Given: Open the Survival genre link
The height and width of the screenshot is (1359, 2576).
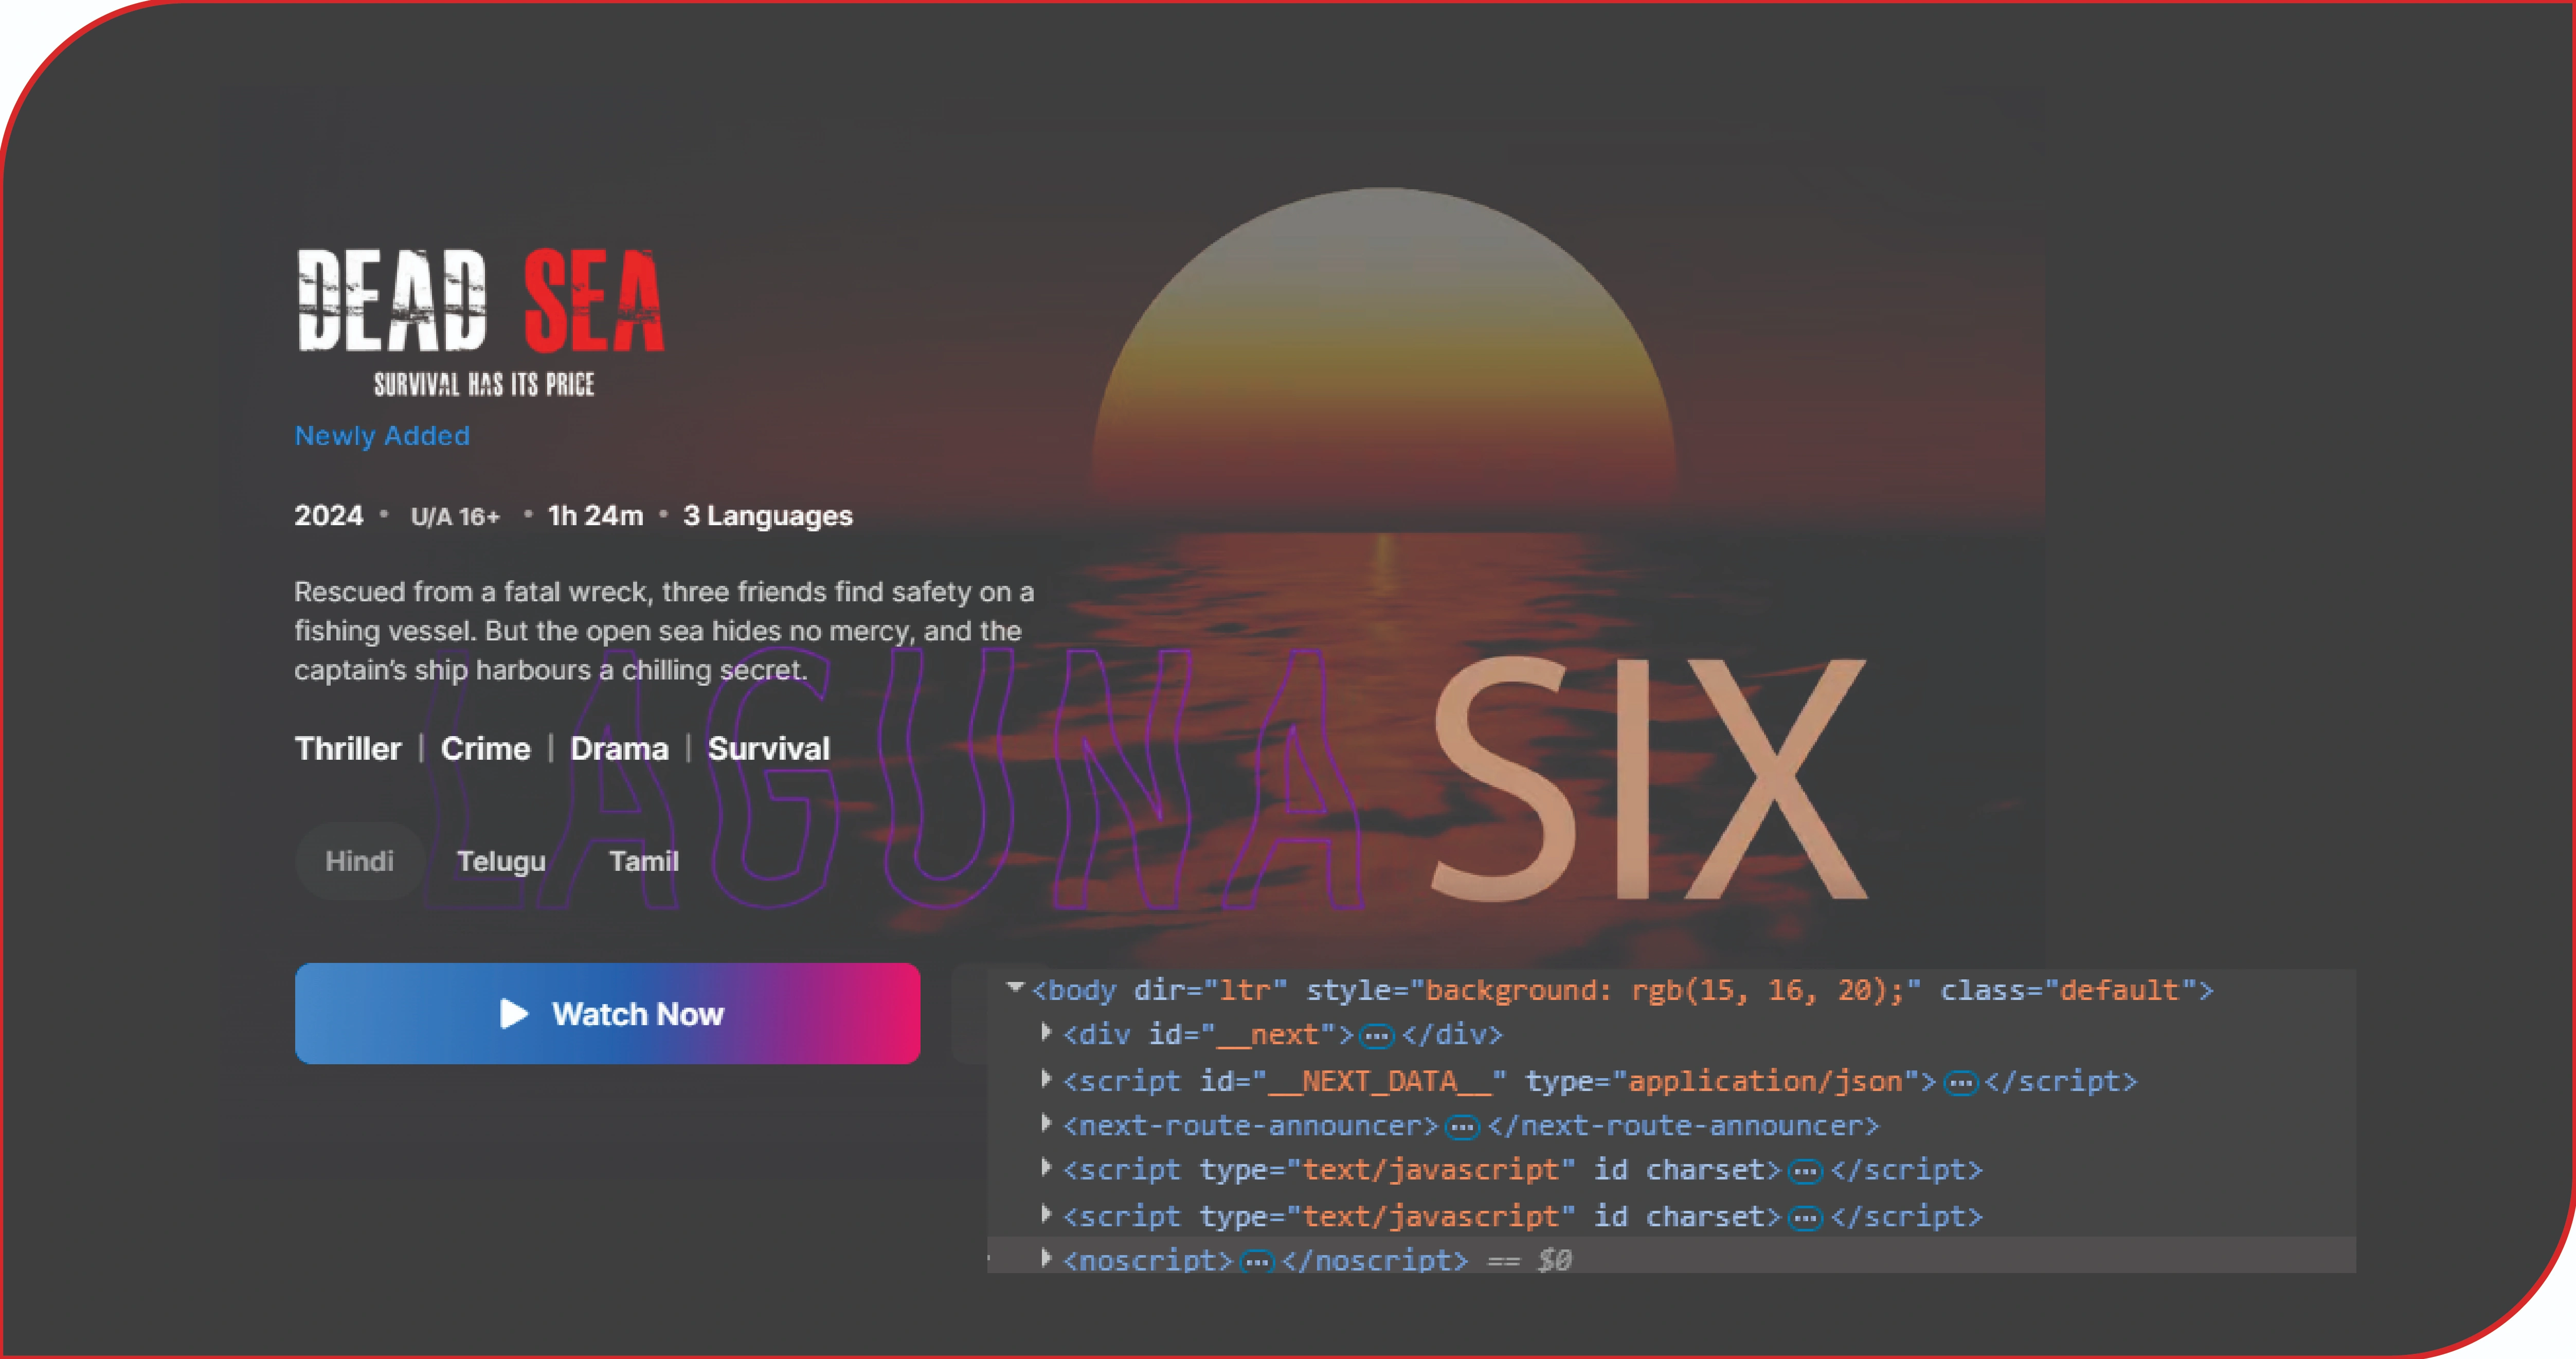Looking at the screenshot, I should pyautogui.click(x=768, y=749).
